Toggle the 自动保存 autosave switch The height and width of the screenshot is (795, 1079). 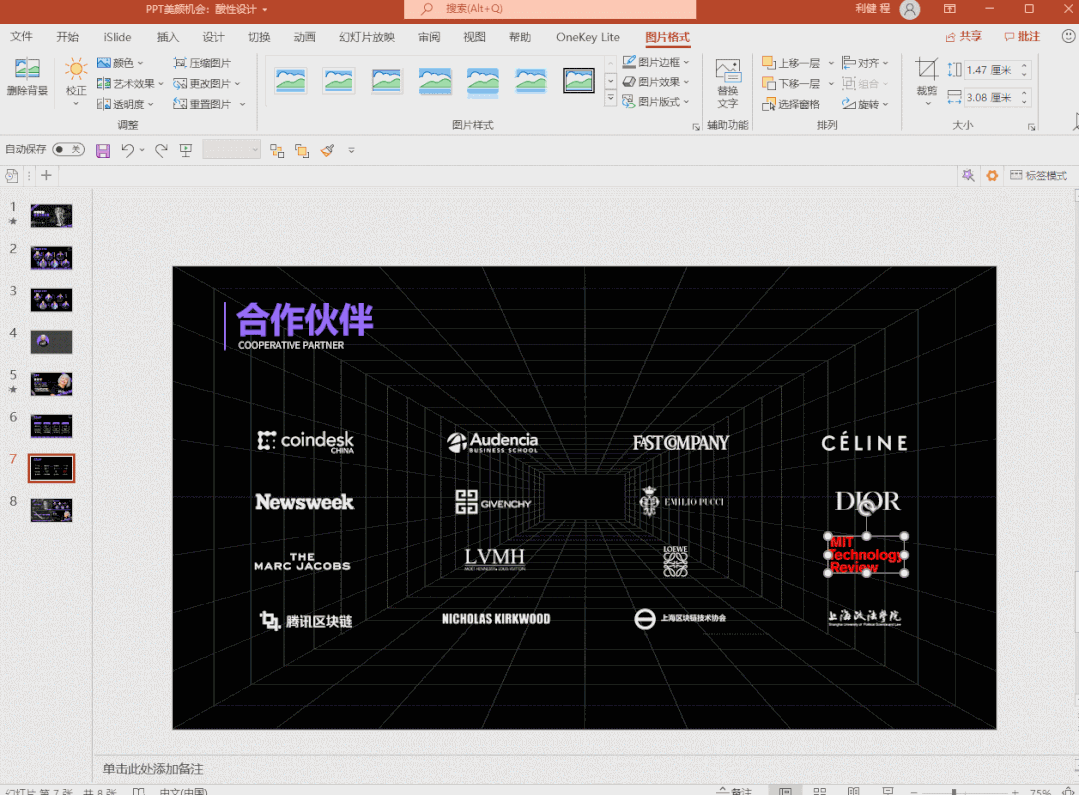(68, 149)
